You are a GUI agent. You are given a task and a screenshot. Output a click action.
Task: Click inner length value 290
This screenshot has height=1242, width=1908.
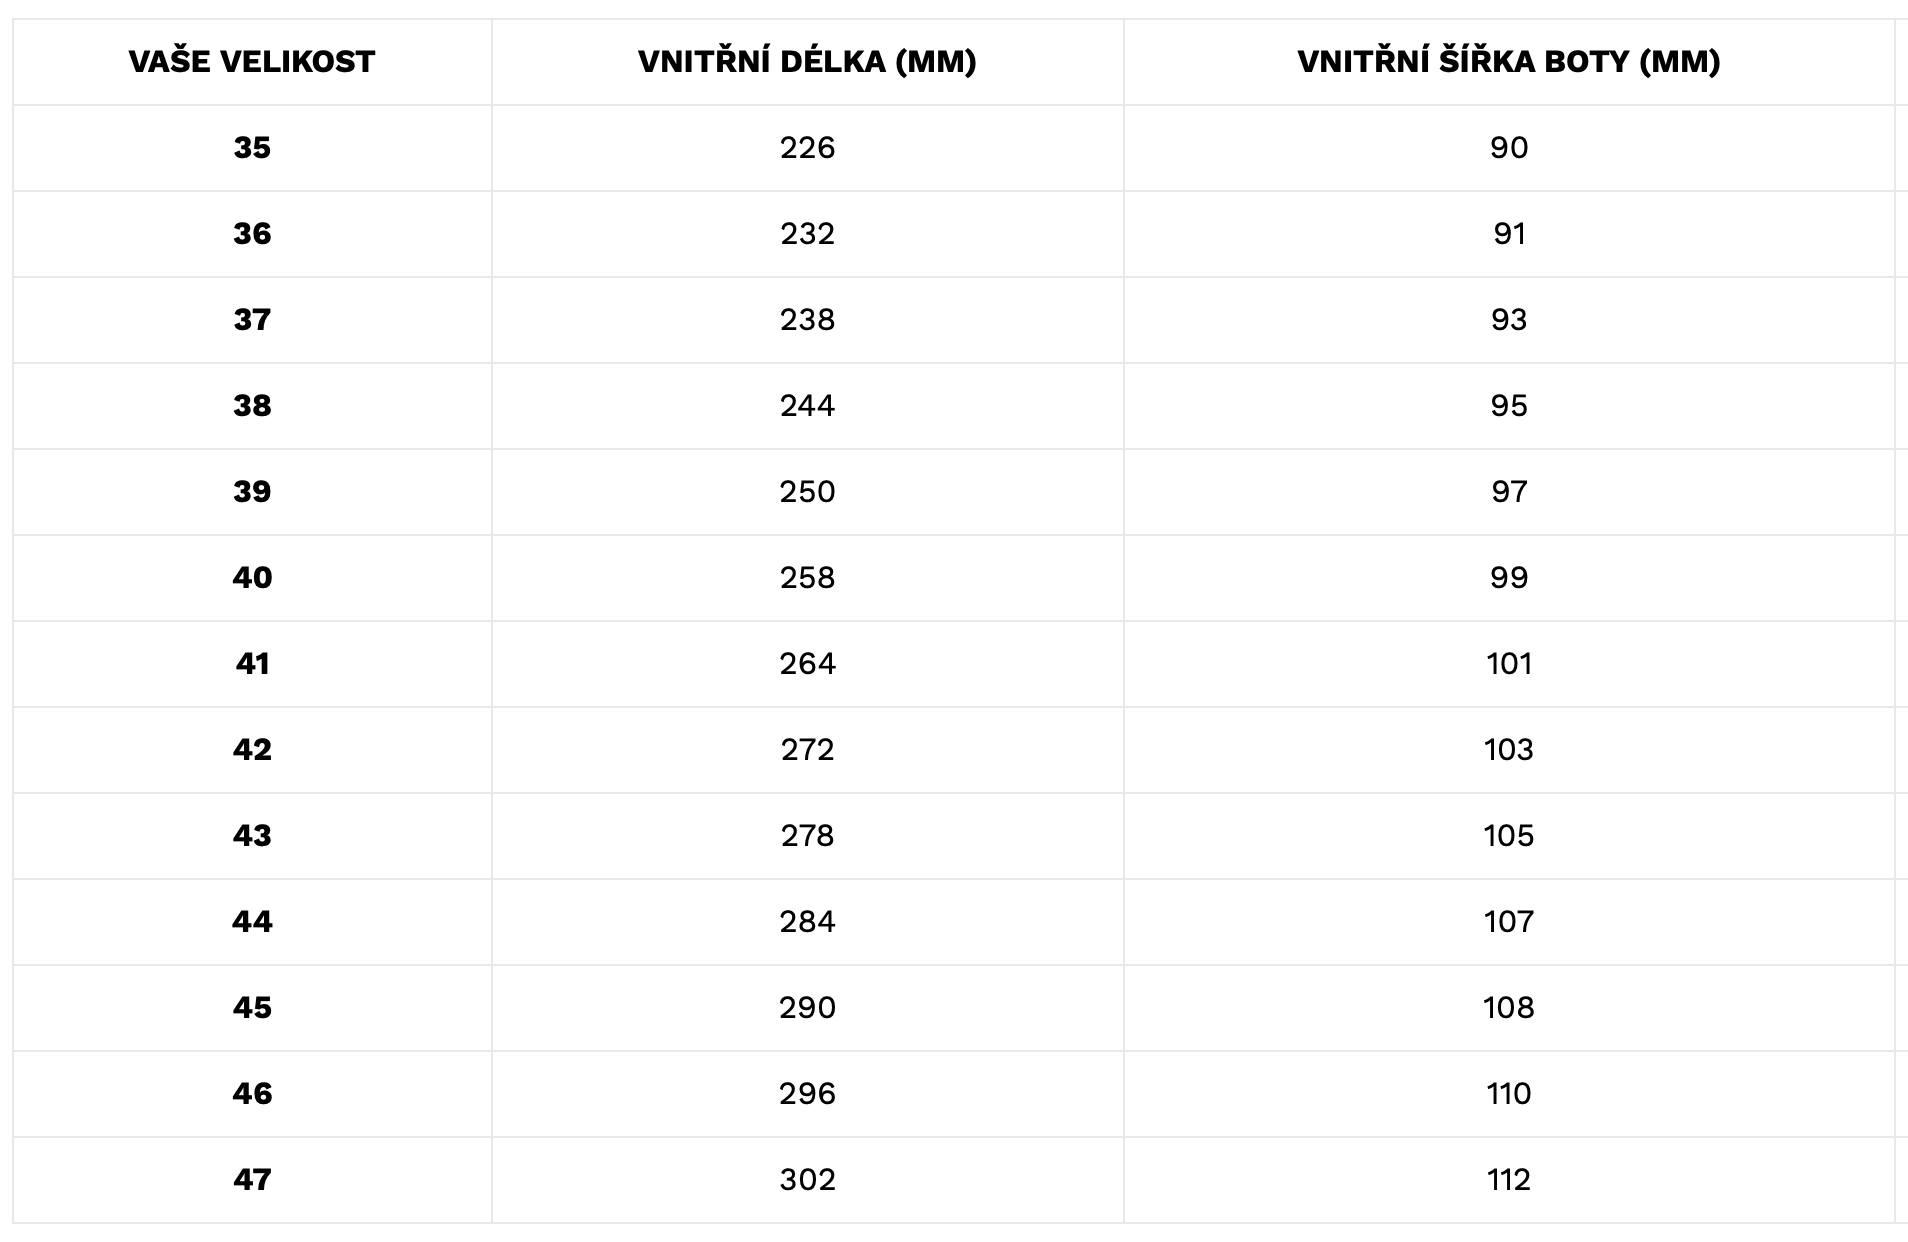[x=807, y=1008]
